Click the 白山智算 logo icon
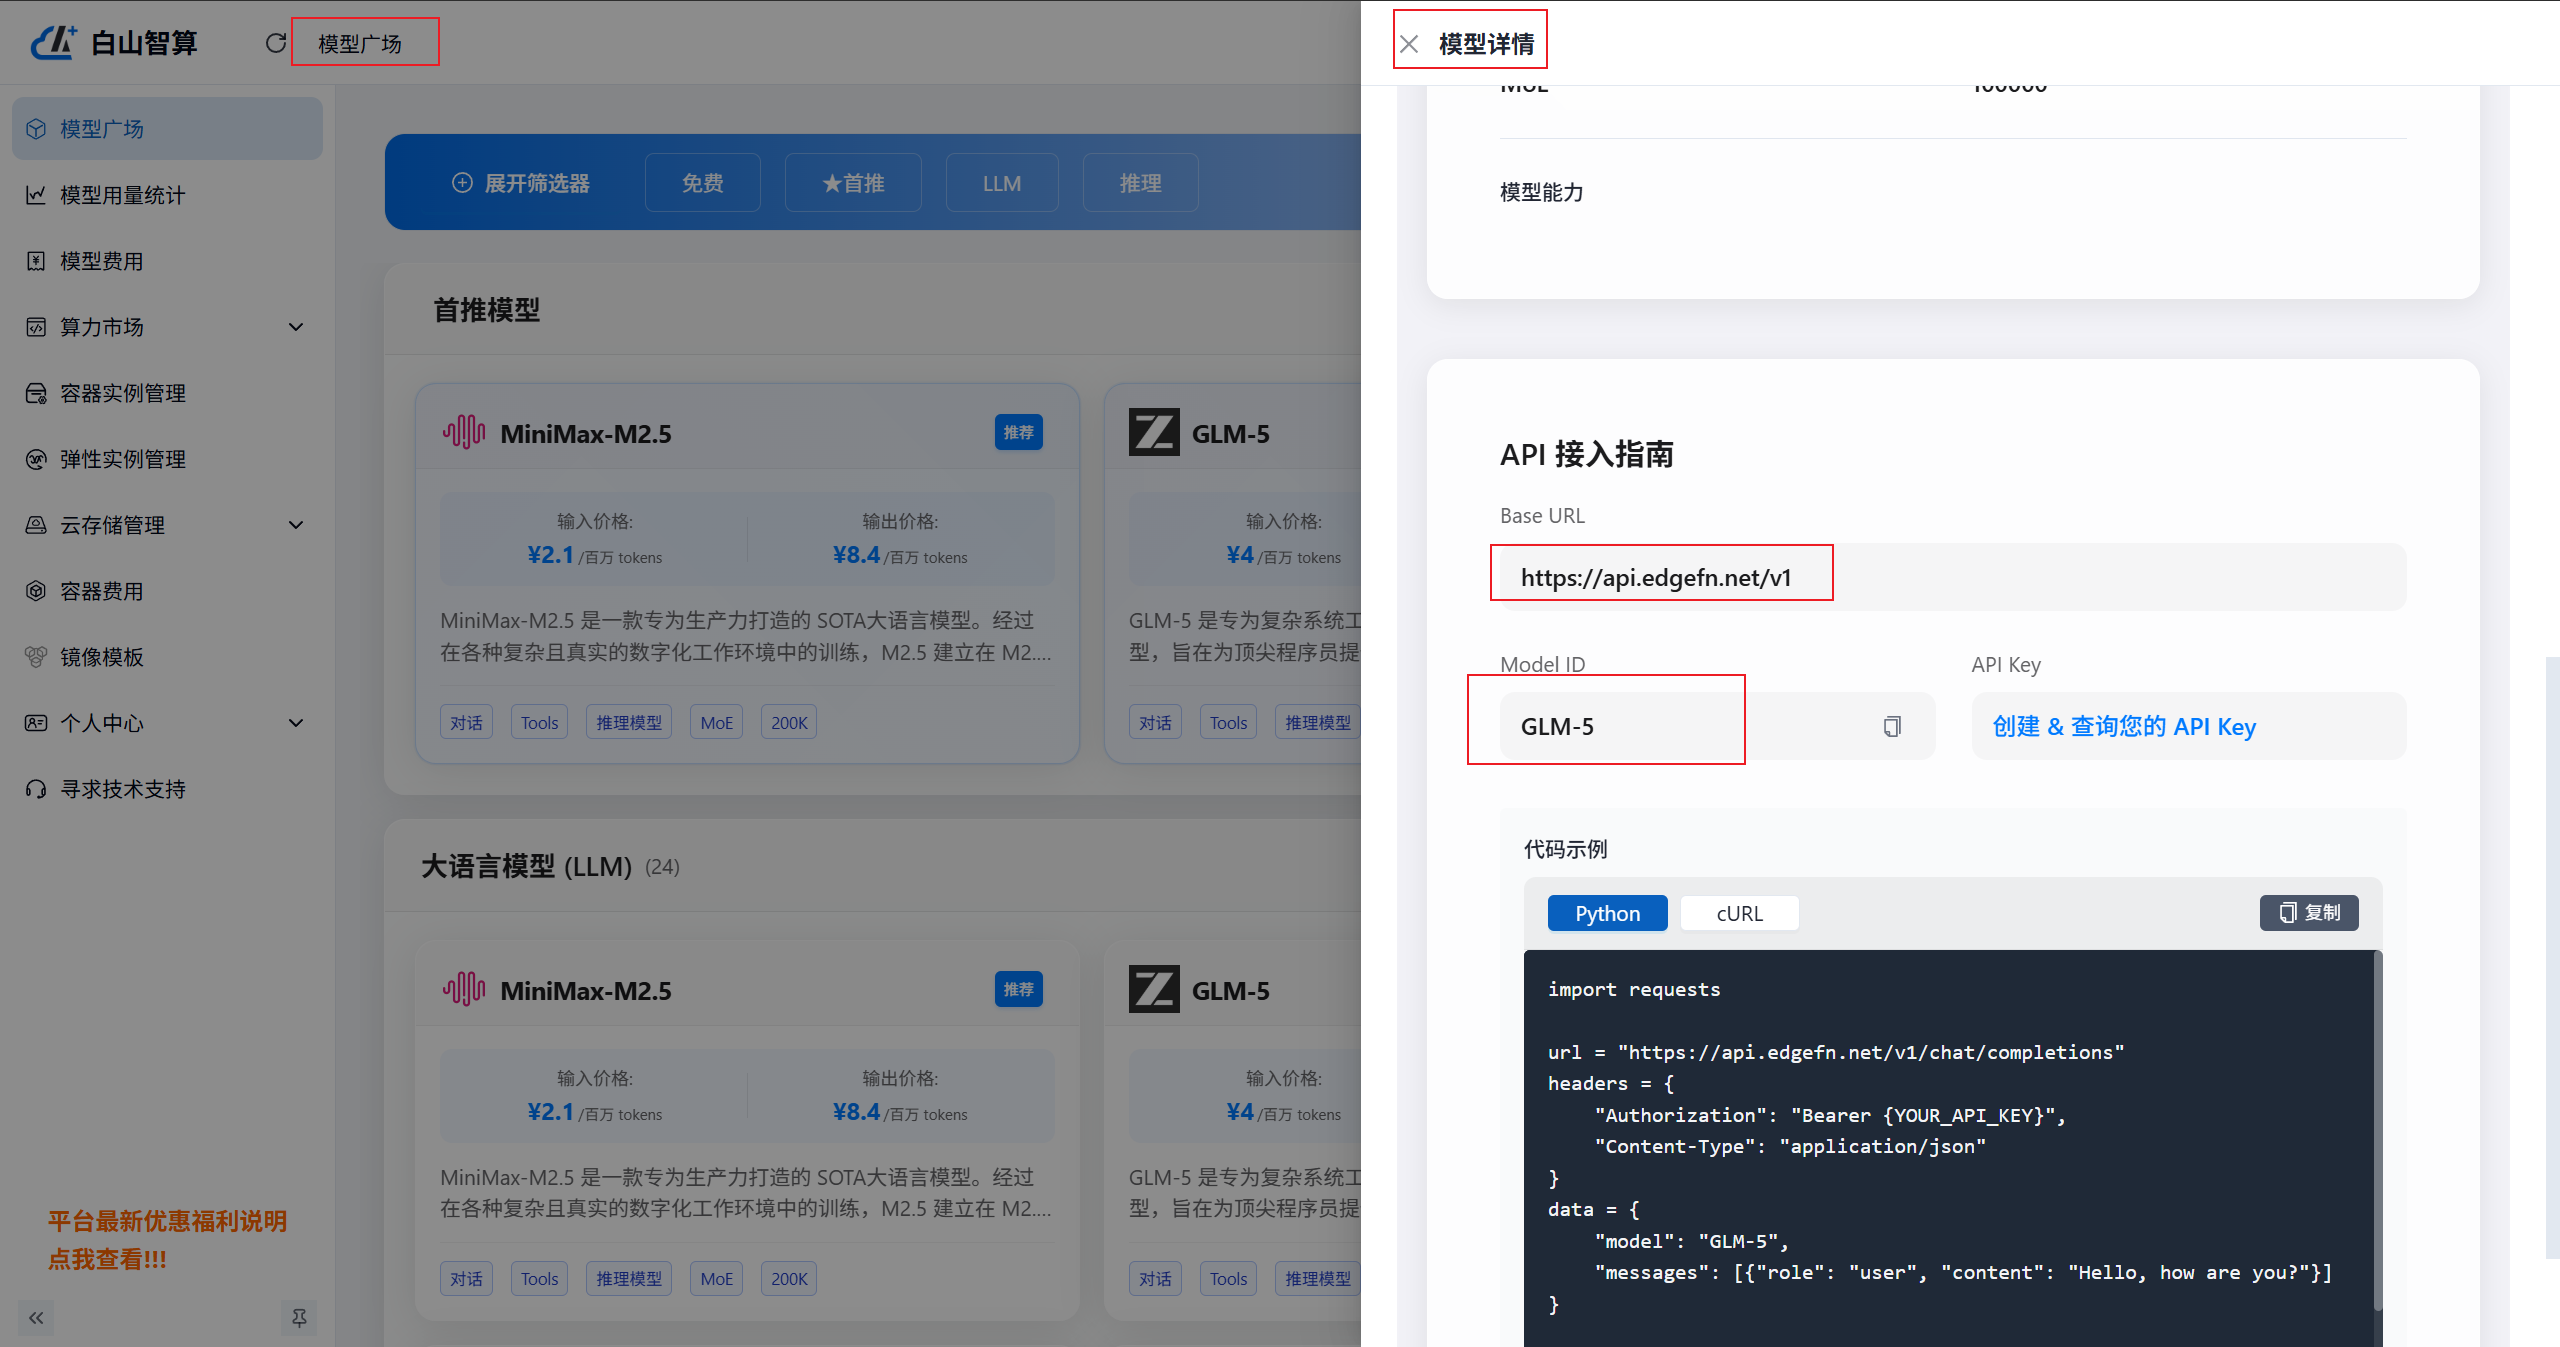Image resolution: width=2560 pixels, height=1347 pixels. coord(53,42)
